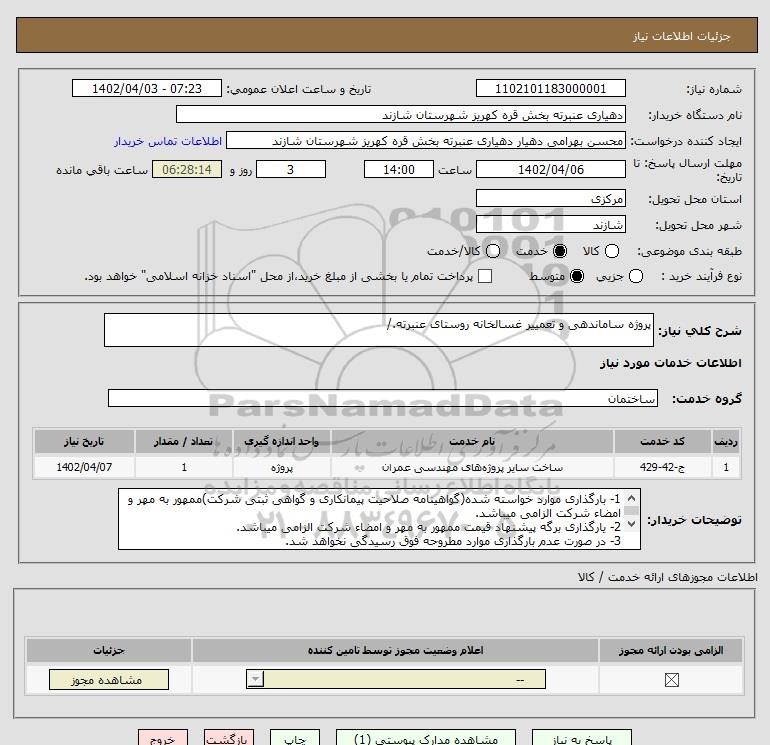This screenshot has height=745, width=770.
Task: Click the گروه خدمت field ساختمان
Action: [x=383, y=398]
